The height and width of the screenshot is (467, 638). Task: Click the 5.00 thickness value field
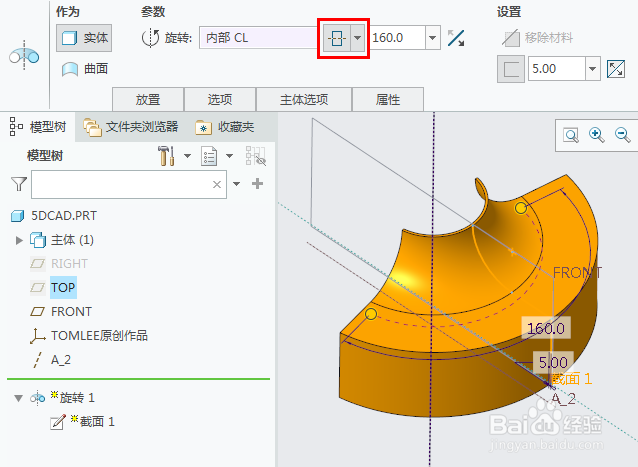pyautogui.click(x=557, y=68)
